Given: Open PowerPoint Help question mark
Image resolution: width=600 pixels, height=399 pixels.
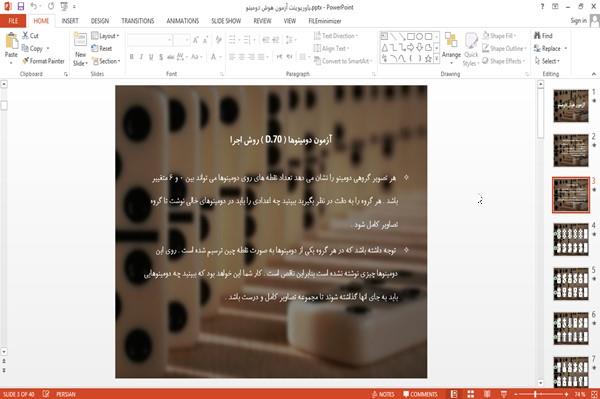Looking at the screenshot, I should coord(542,7).
